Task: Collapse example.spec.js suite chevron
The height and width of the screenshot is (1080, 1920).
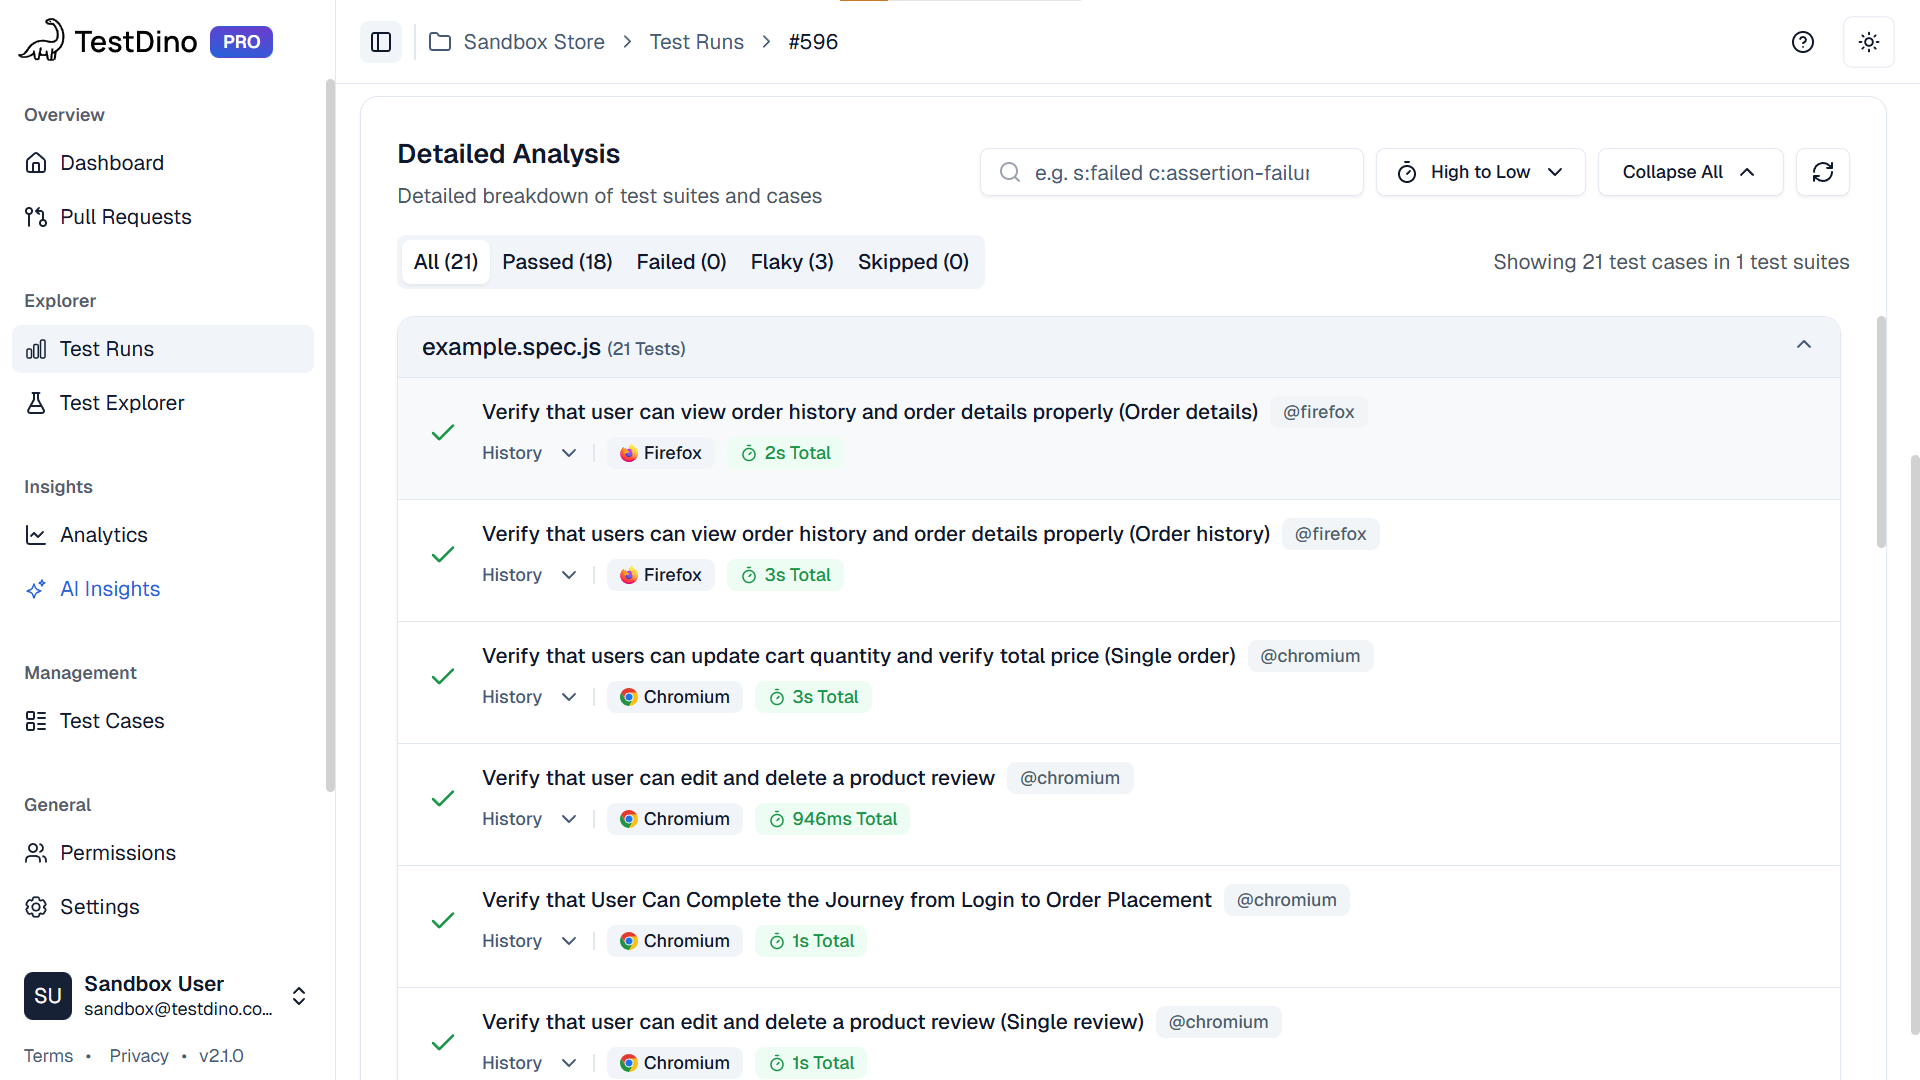Action: coord(1803,345)
